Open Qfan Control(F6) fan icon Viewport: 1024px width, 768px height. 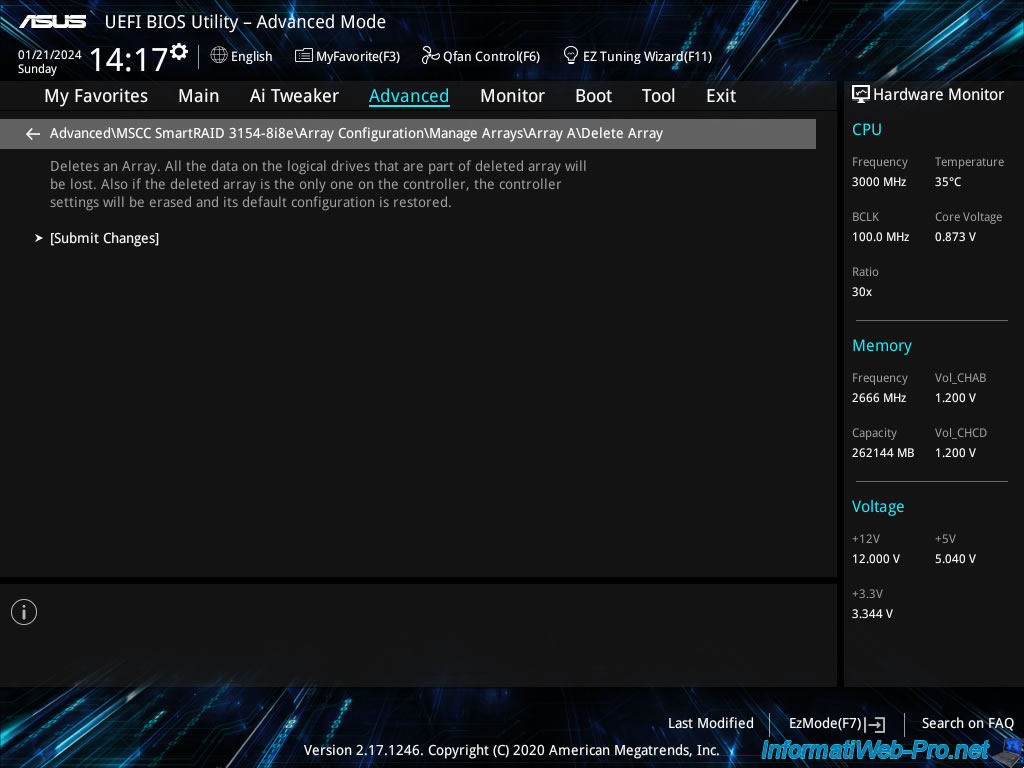point(431,56)
